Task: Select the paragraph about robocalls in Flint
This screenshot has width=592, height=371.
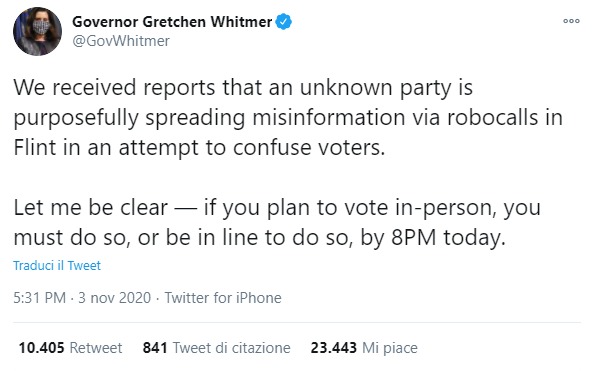Action: tap(288, 117)
